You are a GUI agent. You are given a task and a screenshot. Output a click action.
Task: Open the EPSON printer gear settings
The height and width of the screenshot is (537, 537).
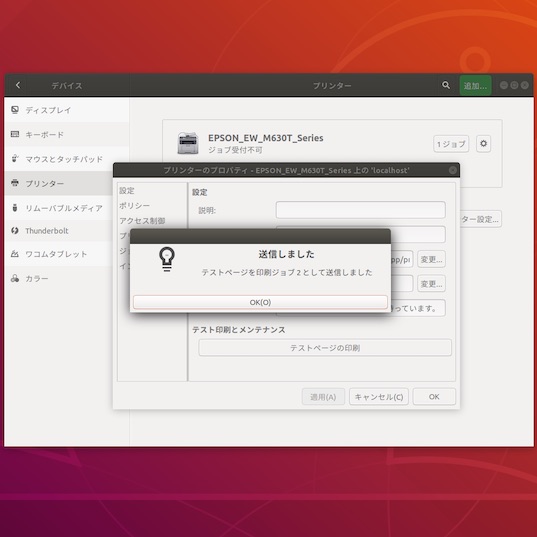(483, 143)
